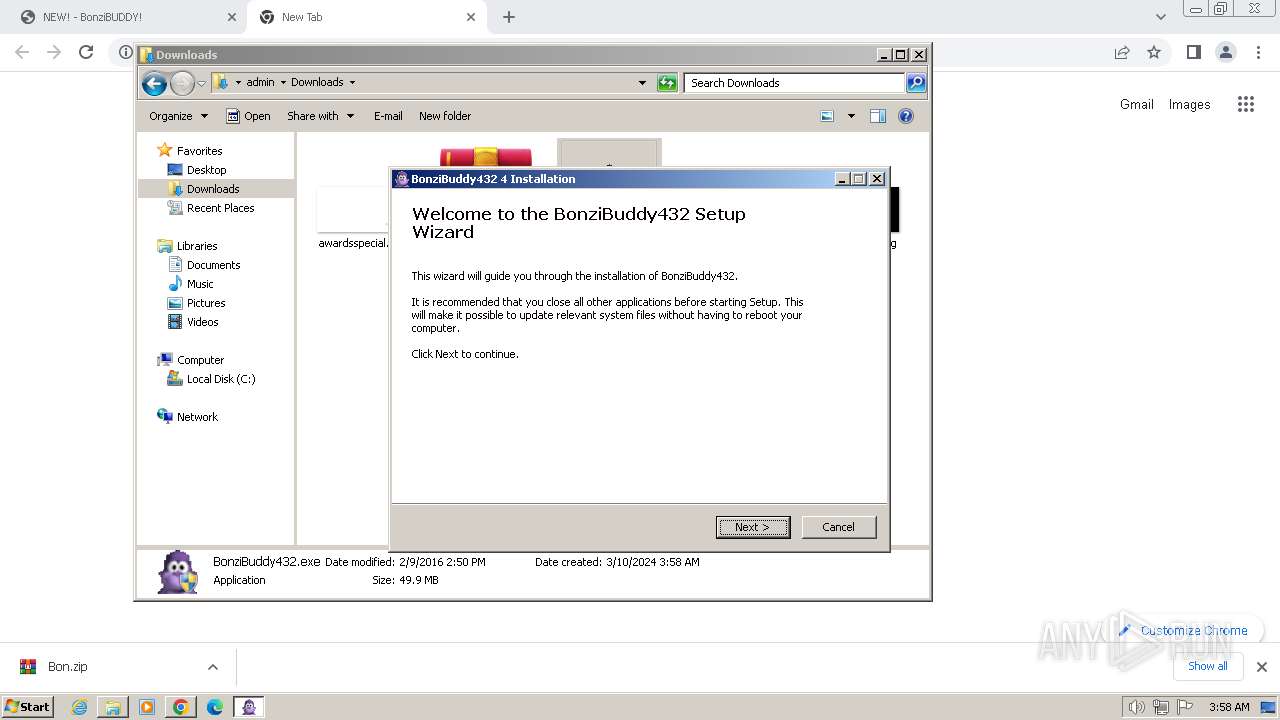Viewport: 1280px width, 720px height.
Task: Open Local Disk (C:)
Action: coord(221,379)
